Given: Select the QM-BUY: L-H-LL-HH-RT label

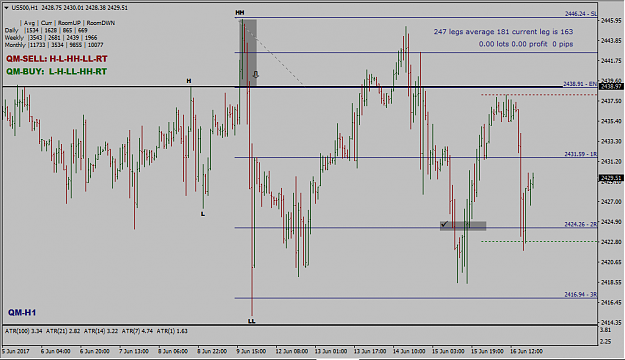Looking at the screenshot, I should (57, 72).
